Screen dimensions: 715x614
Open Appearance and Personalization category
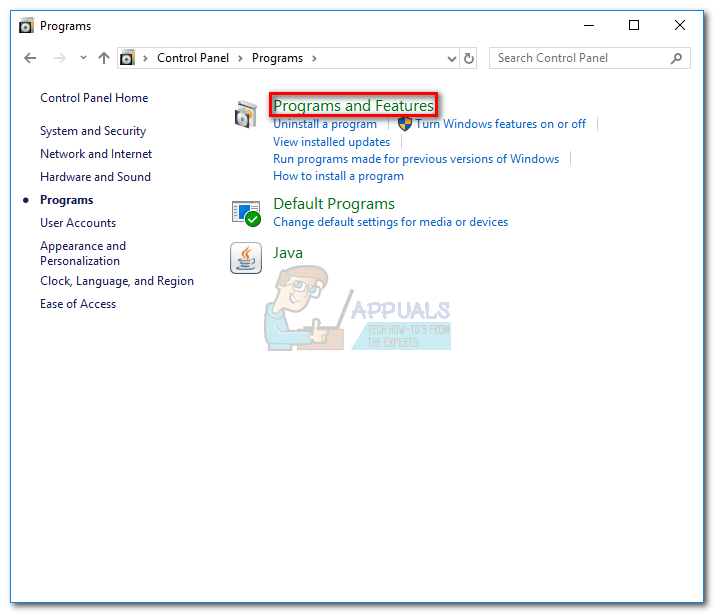(83, 253)
